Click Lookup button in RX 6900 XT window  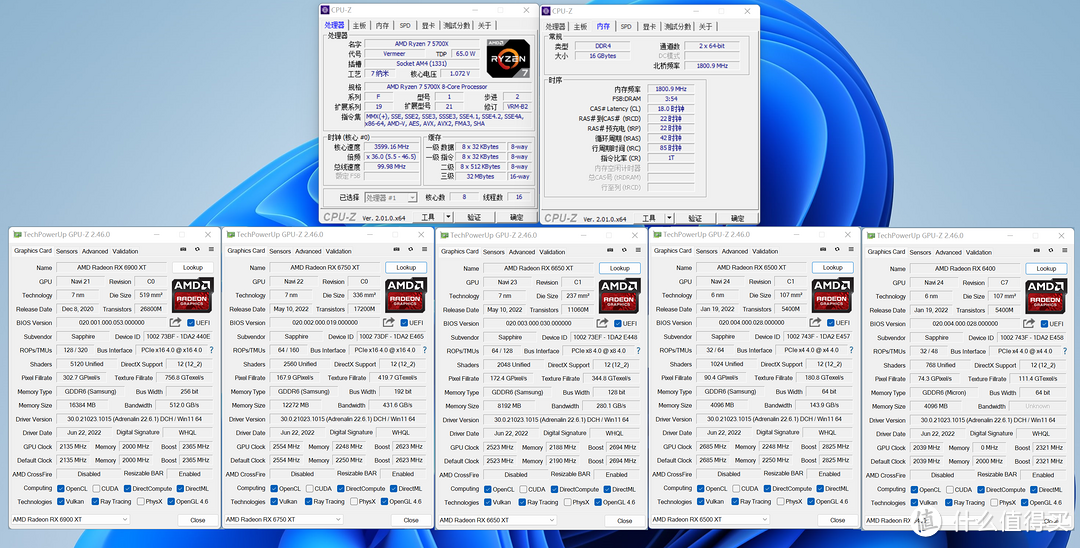pyautogui.click(x=193, y=267)
